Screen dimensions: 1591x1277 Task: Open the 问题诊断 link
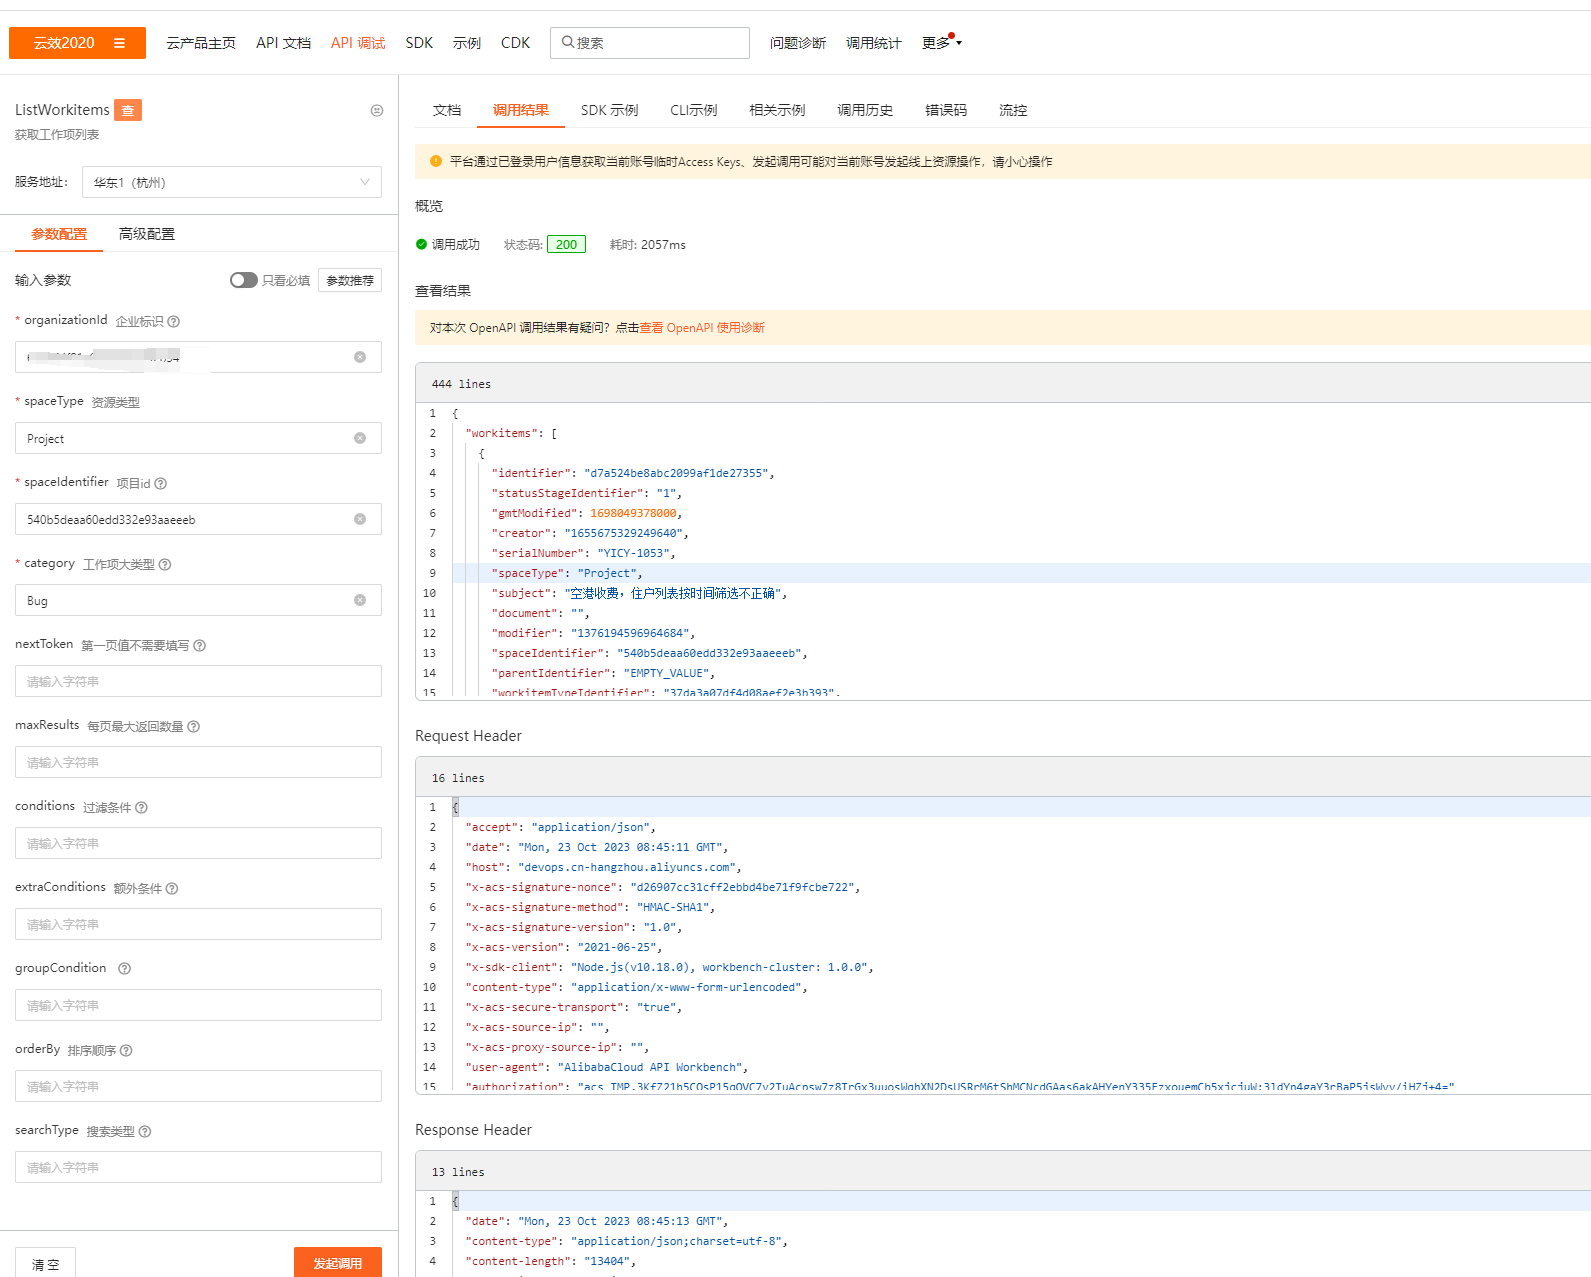click(x=798, y=43)
